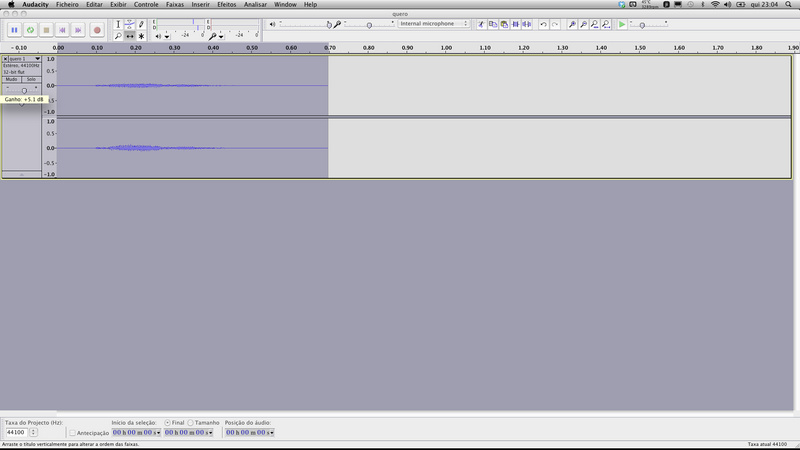Image resolution: width=800 pixels, height=450 pixels.
Task: Click the Solo button on the track
Action: (x=31, y=79)
